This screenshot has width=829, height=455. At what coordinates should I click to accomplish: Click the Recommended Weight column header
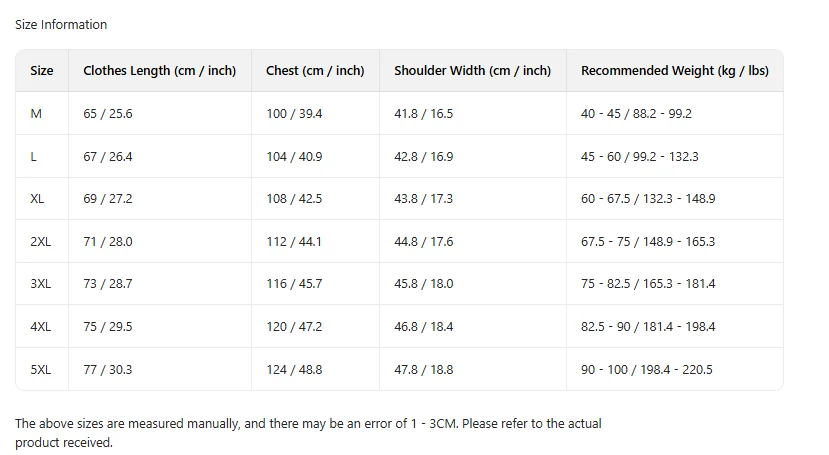674,71
